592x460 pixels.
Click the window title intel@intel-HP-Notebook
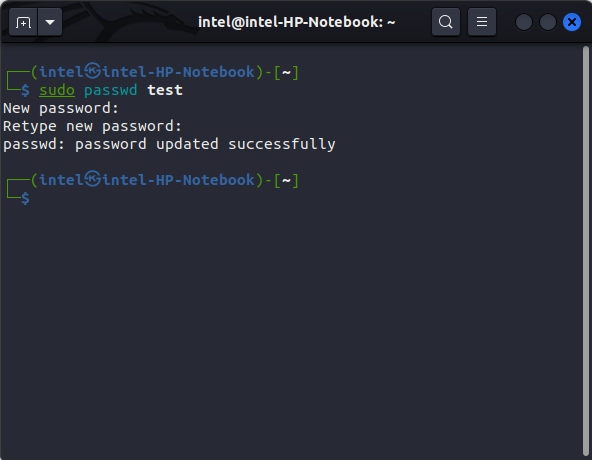pyautogui.click(x=297, y=22)
